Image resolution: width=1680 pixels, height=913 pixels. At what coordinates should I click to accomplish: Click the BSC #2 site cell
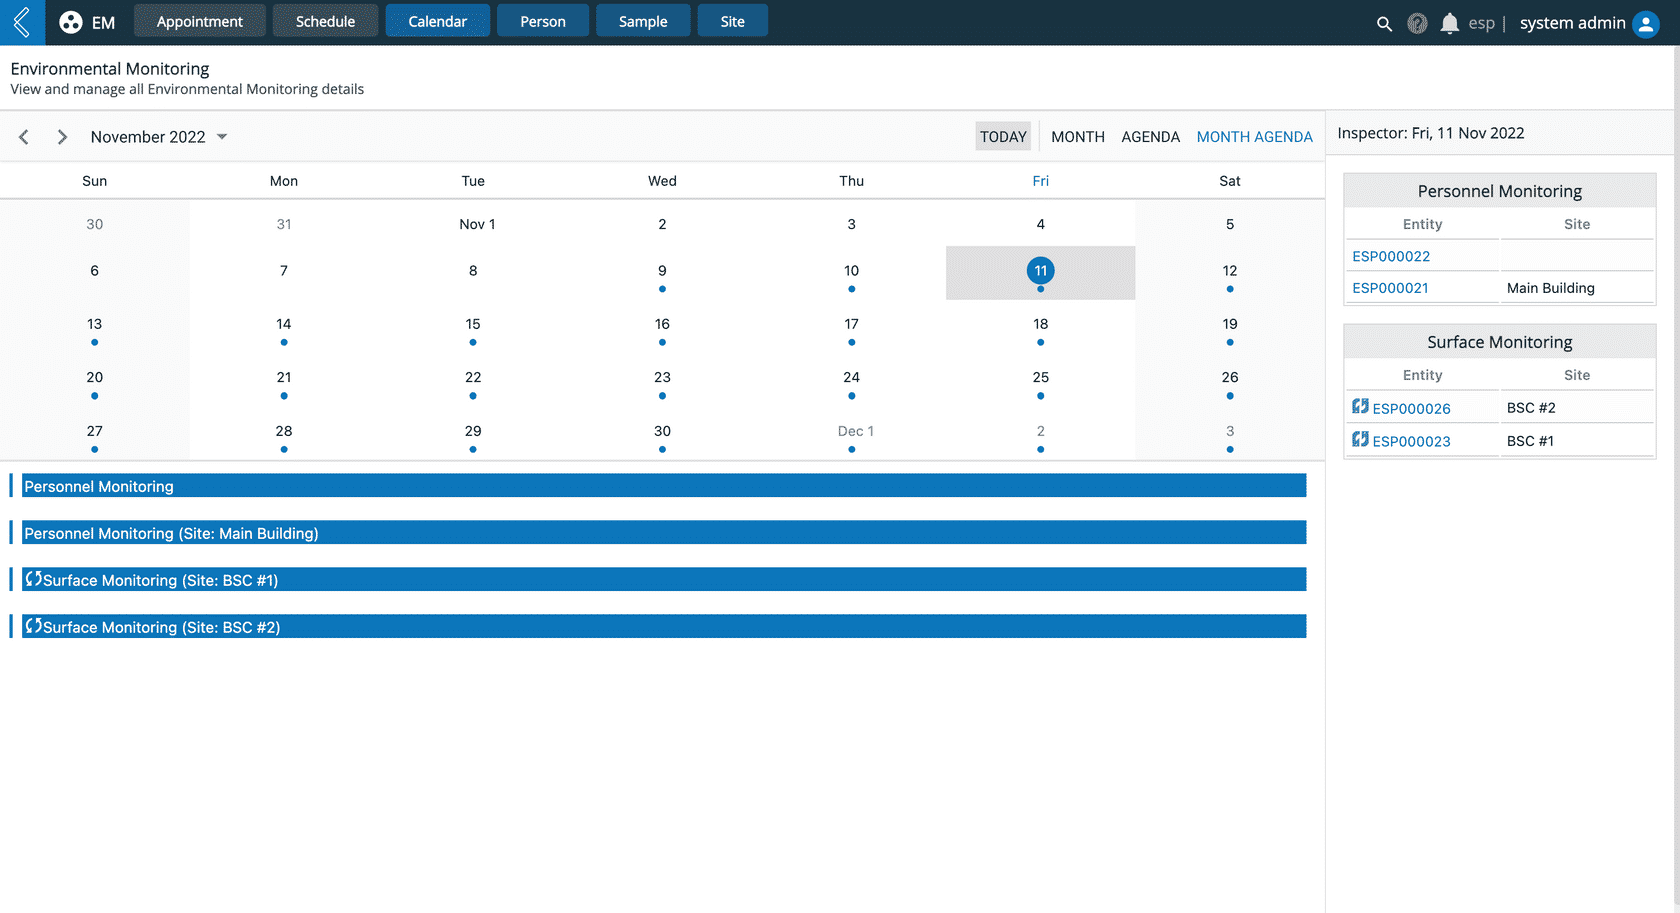pos(1577,408)
